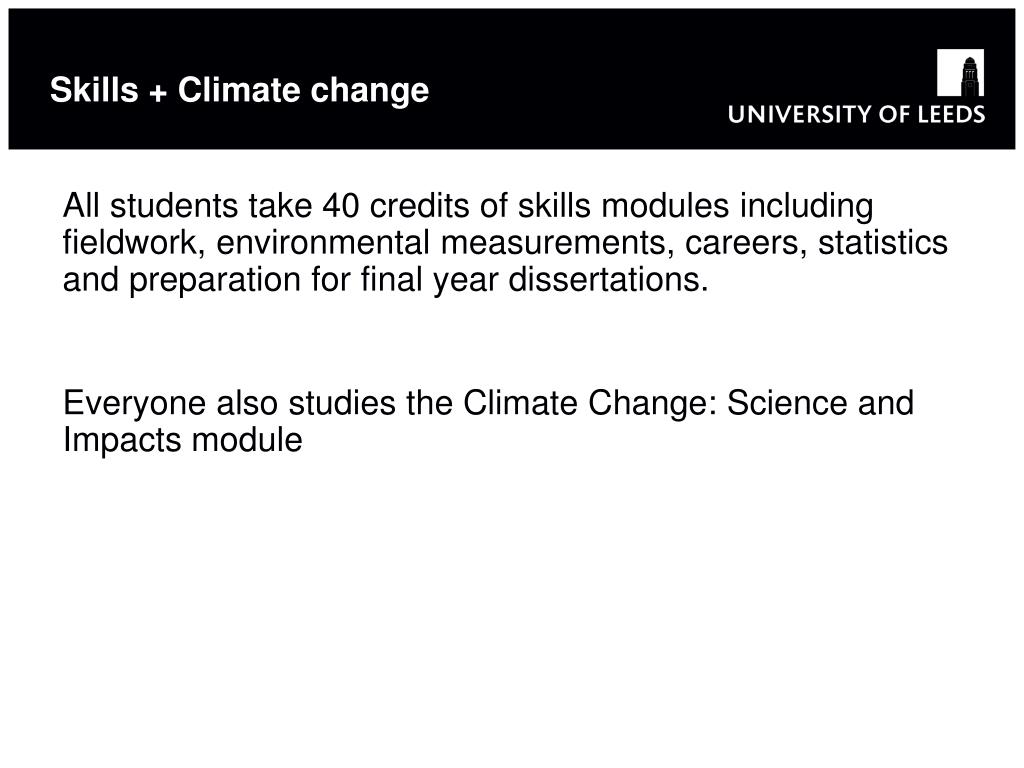The image size is (1024, 768).
Task: Click the word "fieldwork" in the body text
Action: point(129,242)
